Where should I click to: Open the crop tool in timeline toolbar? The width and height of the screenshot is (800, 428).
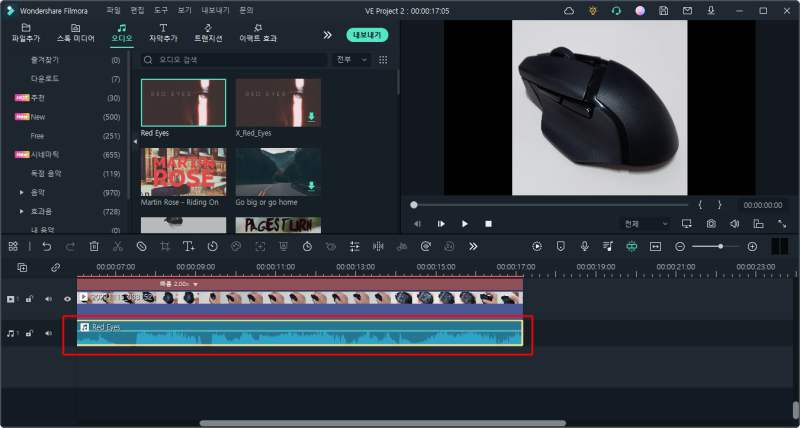(x=165, y=247)
